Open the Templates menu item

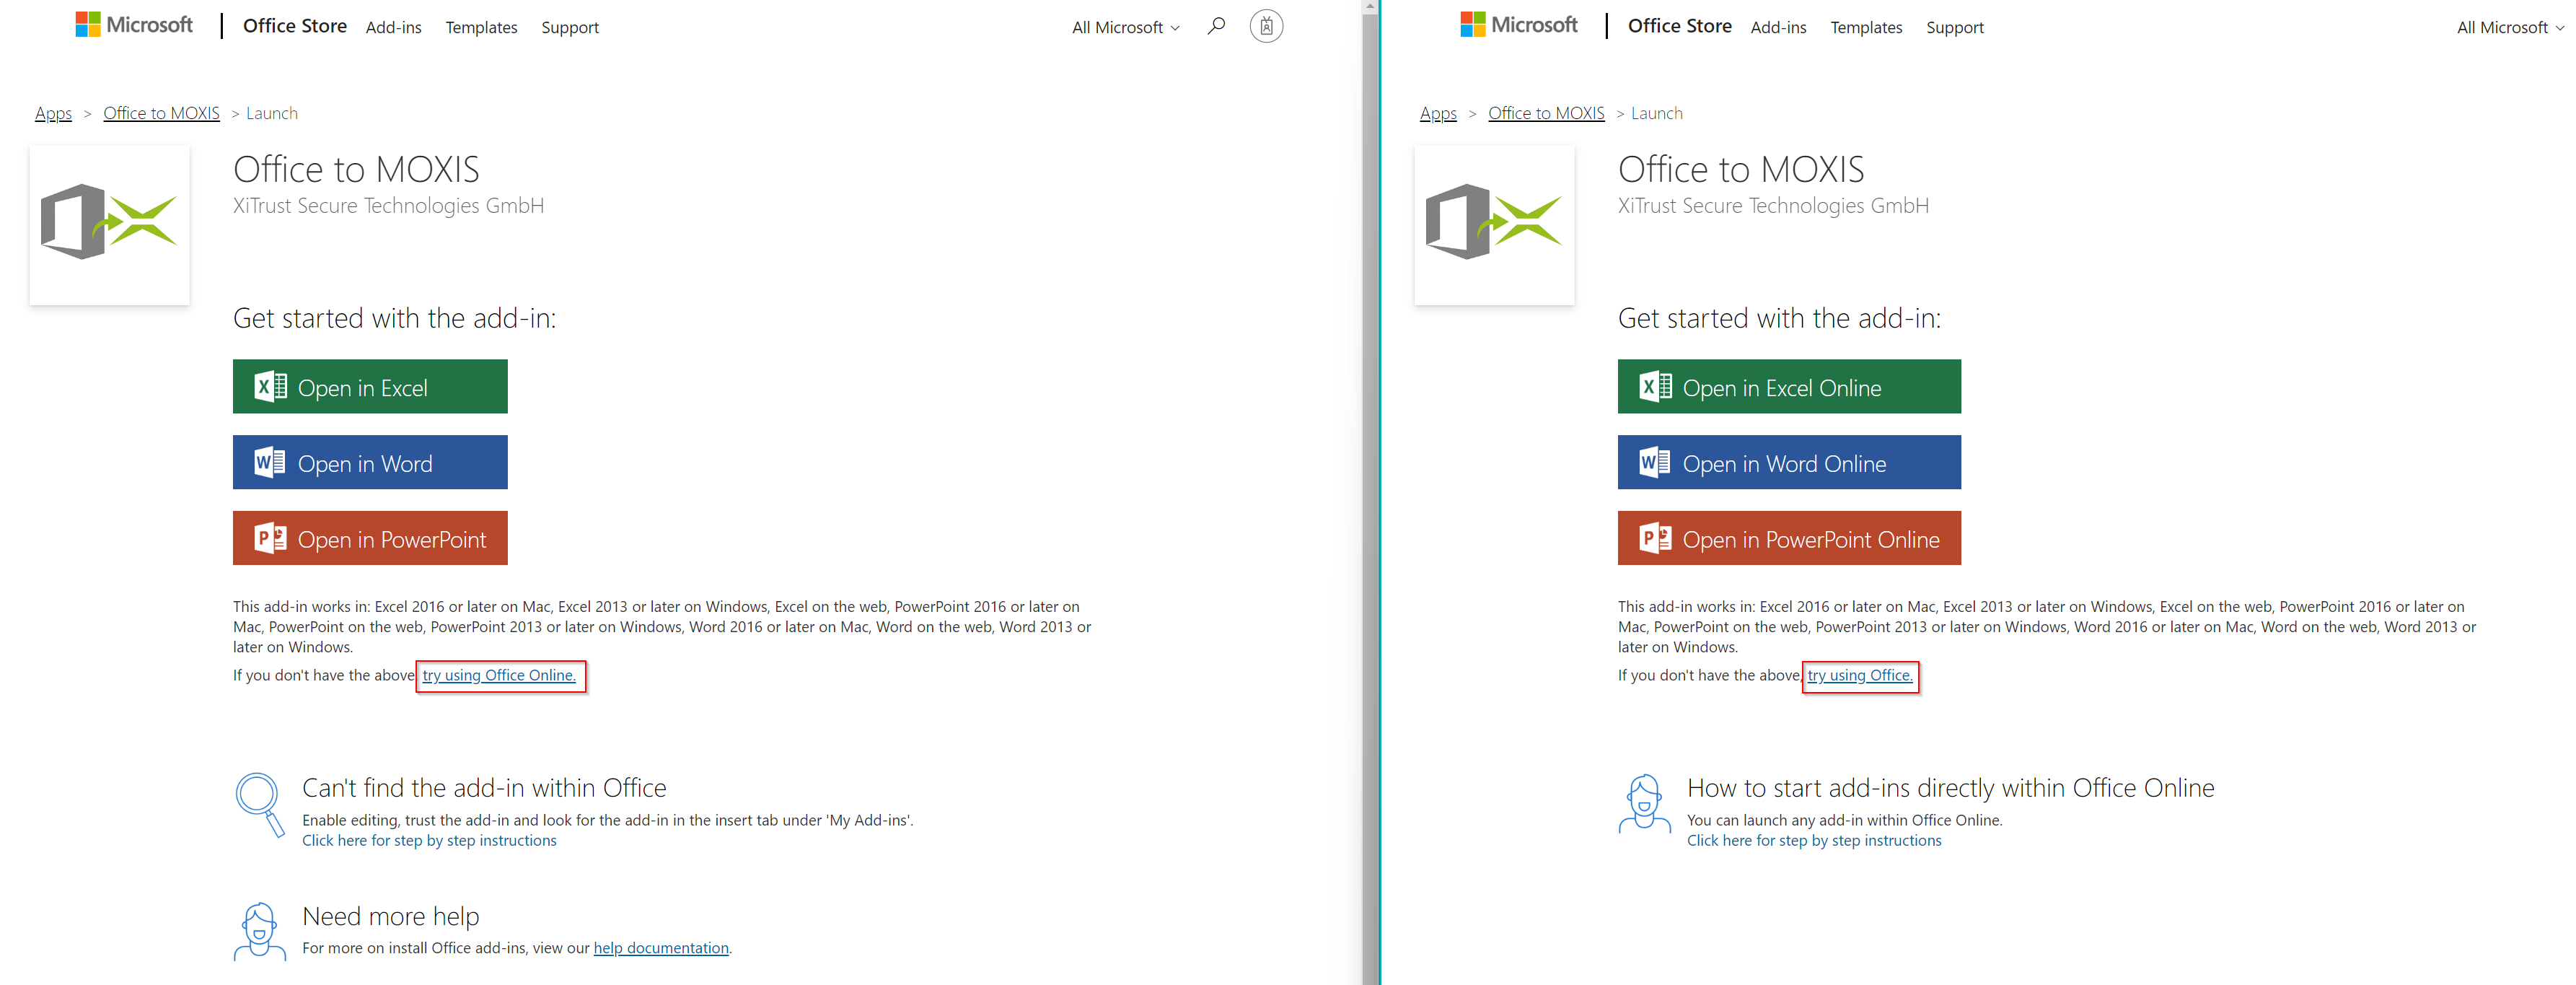point(481,27)
